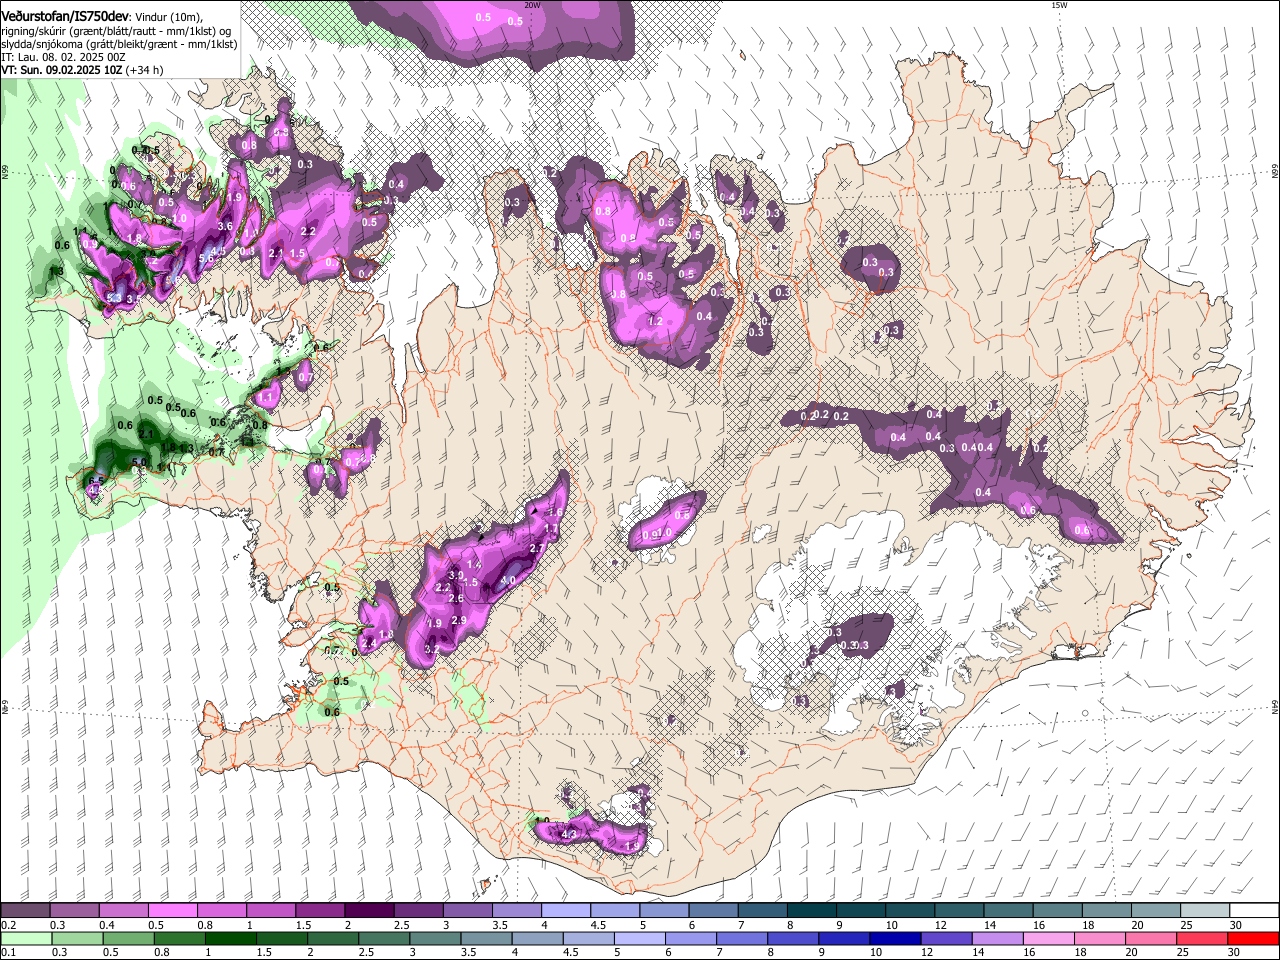The width and height of the screenshot is (1280, 960).
Task: Click the 15W longitude label at top edge
Action: tap(1058, 5)
